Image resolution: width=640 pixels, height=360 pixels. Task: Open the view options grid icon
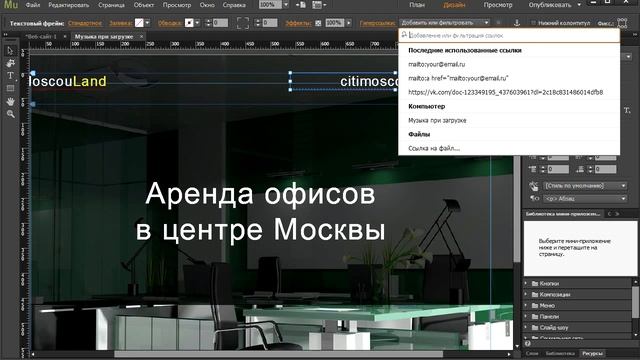pyautogui.click(x=317, y=5)
